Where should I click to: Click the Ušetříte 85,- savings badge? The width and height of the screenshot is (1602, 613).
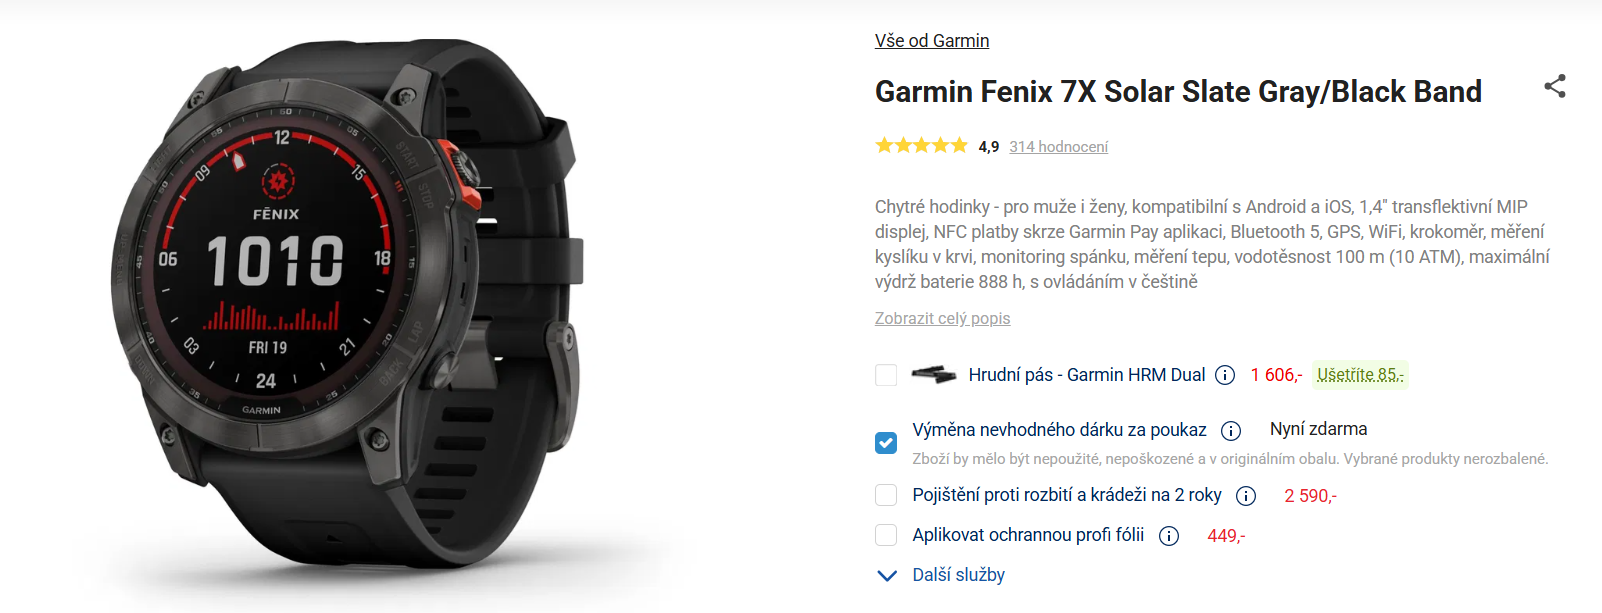click(x=1360, y=375)
